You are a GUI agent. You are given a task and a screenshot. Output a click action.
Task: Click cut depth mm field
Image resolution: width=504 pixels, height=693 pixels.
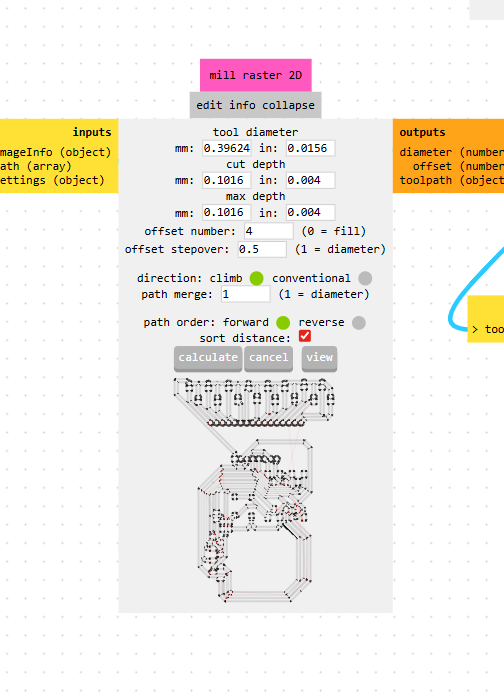226,180
